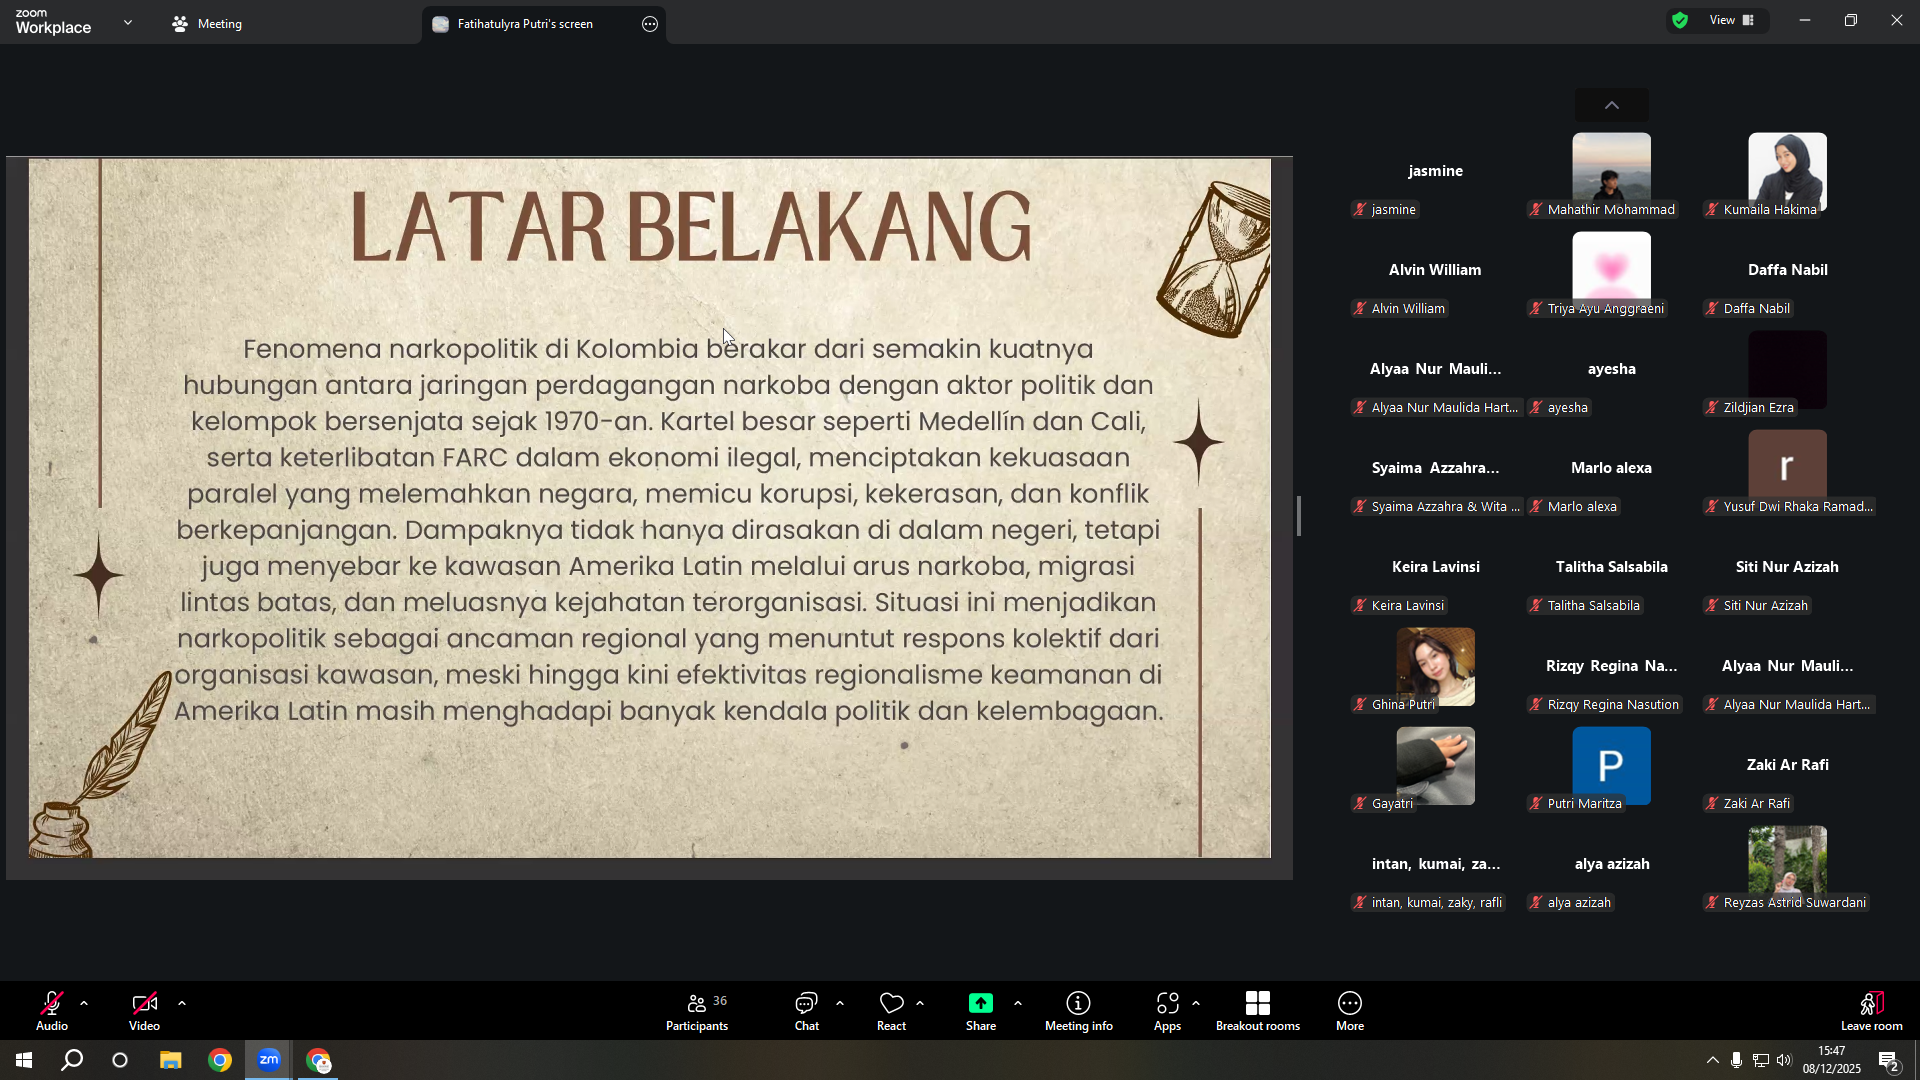1920x1080 pixels.
Task: Start camera with the Video button
Action: pos(144,1011)
